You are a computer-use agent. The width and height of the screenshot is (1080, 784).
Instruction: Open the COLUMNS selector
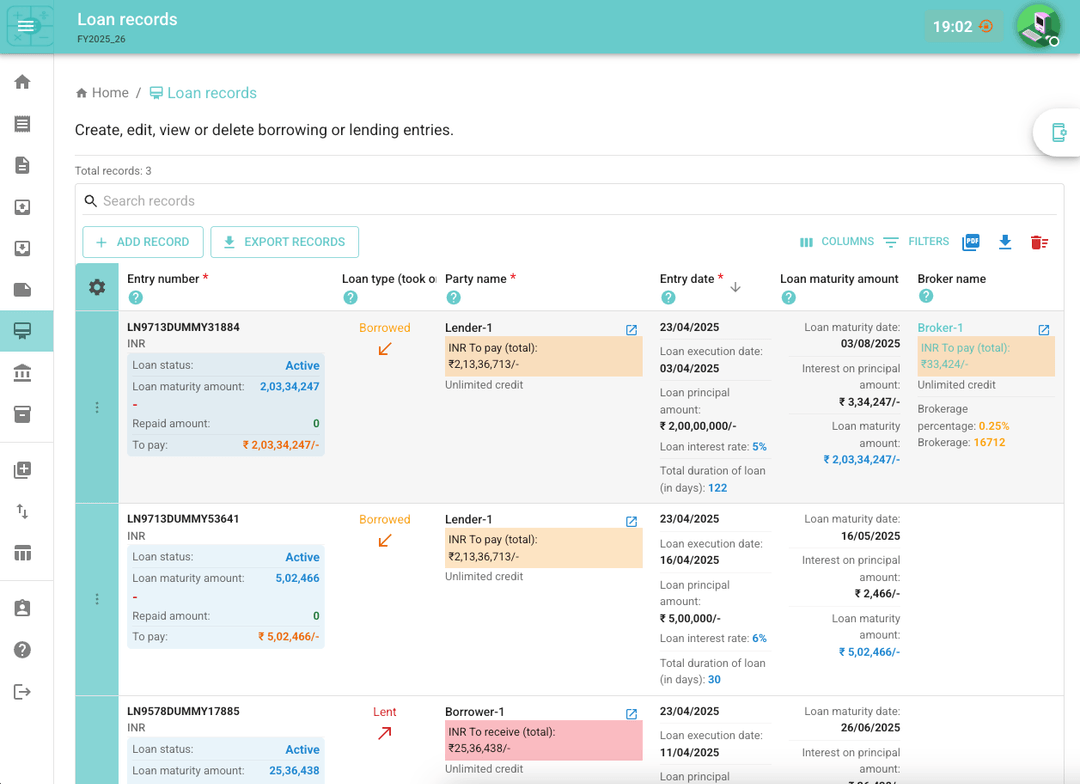pos(837,242)
